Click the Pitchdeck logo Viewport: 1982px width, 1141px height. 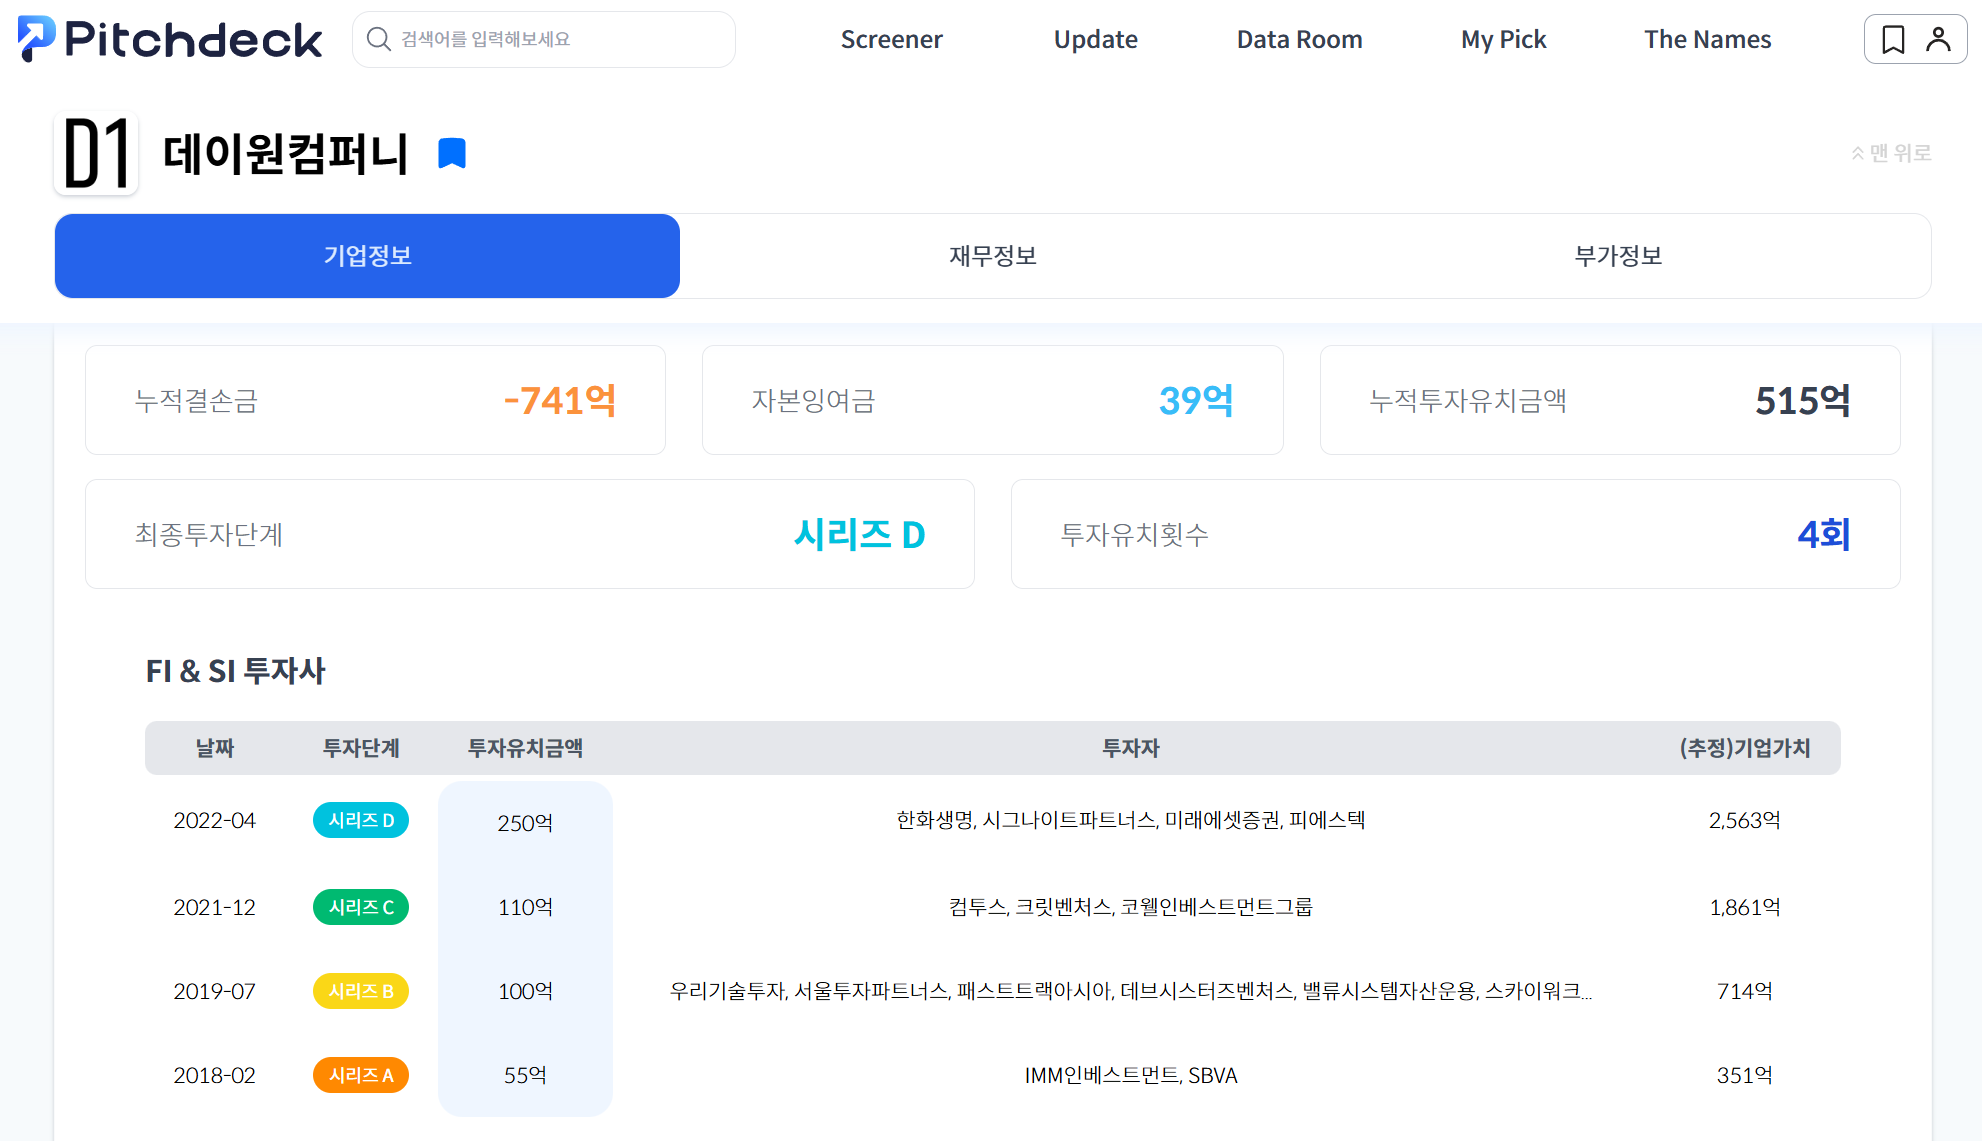pyautogui.click(x=170, y=39)
